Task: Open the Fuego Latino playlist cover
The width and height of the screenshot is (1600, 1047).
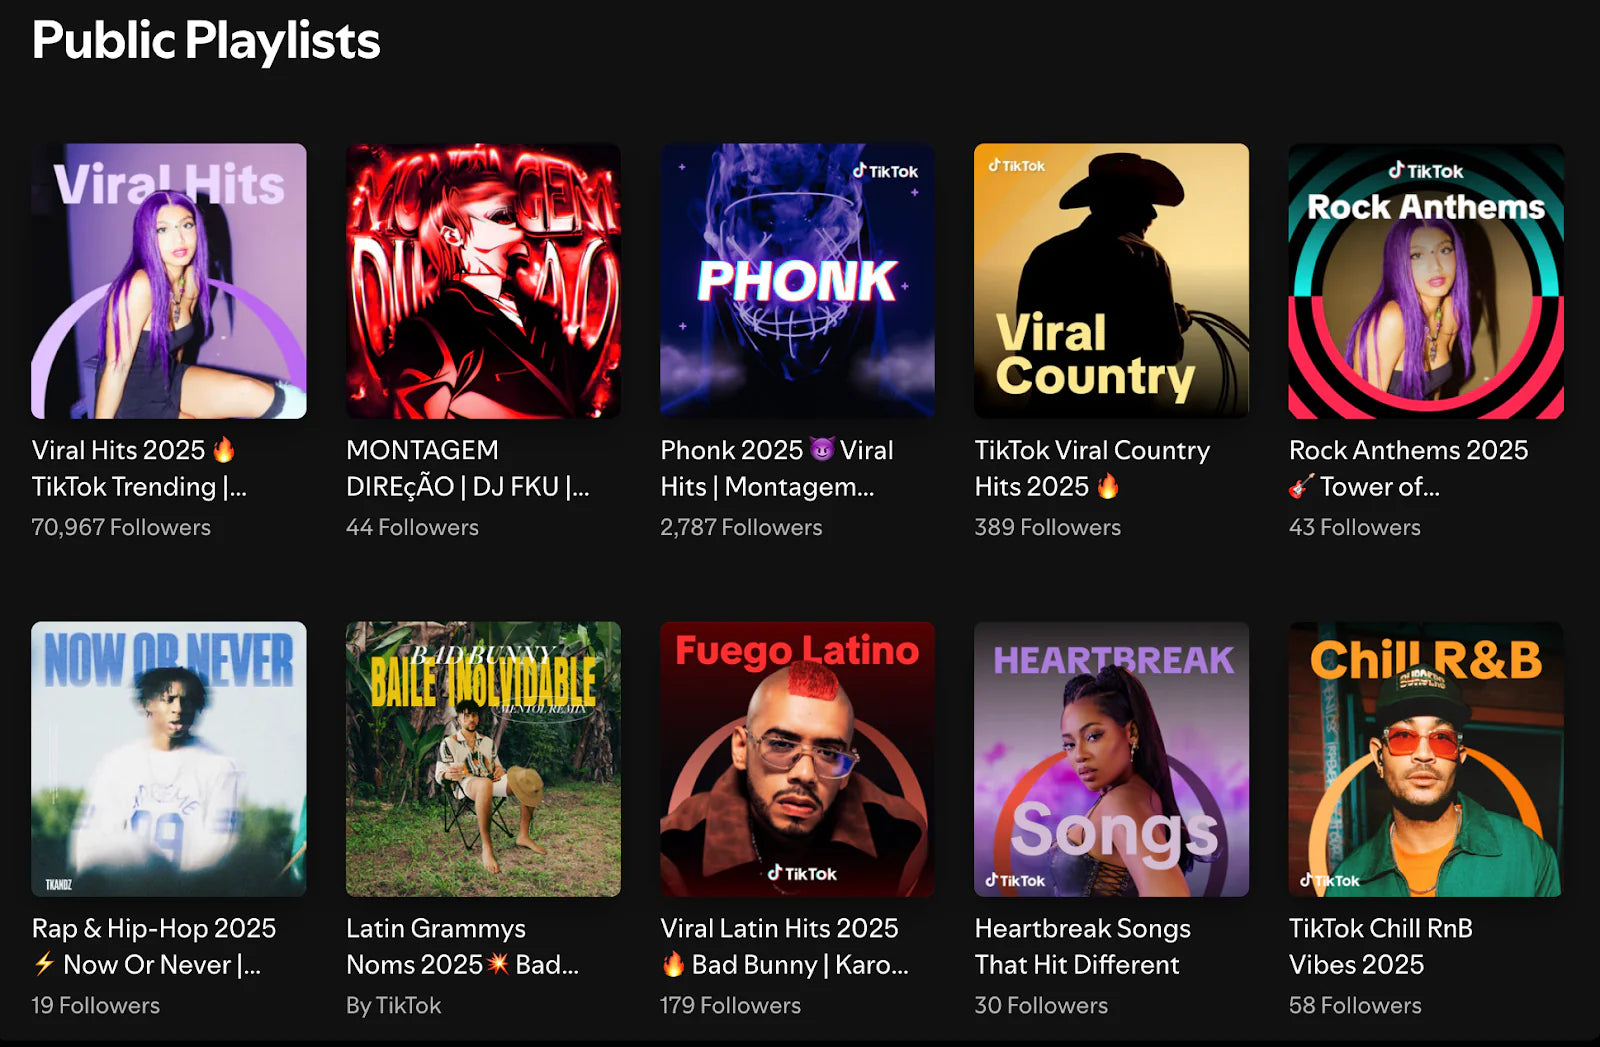Action: (x=797, y=759)
